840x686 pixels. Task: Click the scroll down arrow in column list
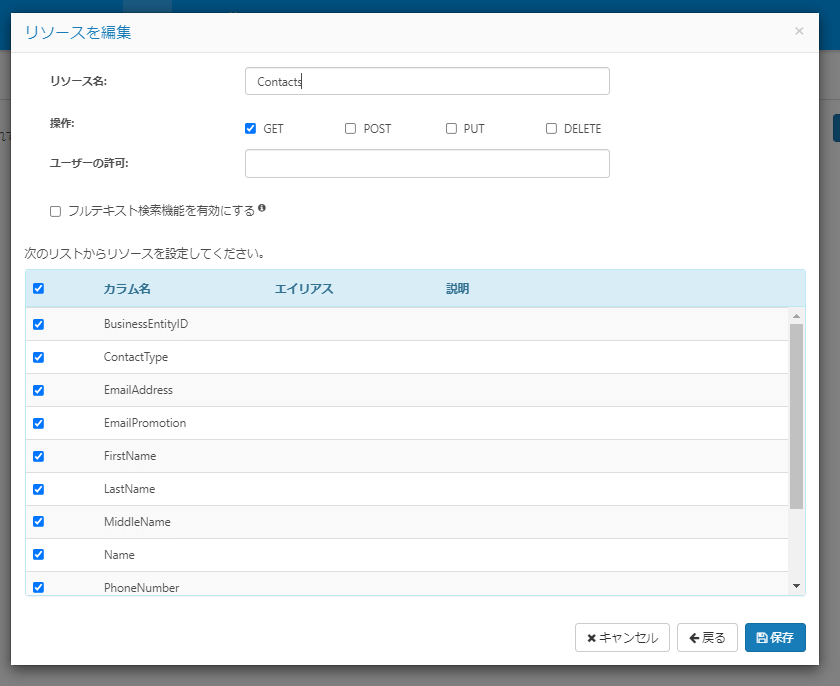(x=796, y=586)
